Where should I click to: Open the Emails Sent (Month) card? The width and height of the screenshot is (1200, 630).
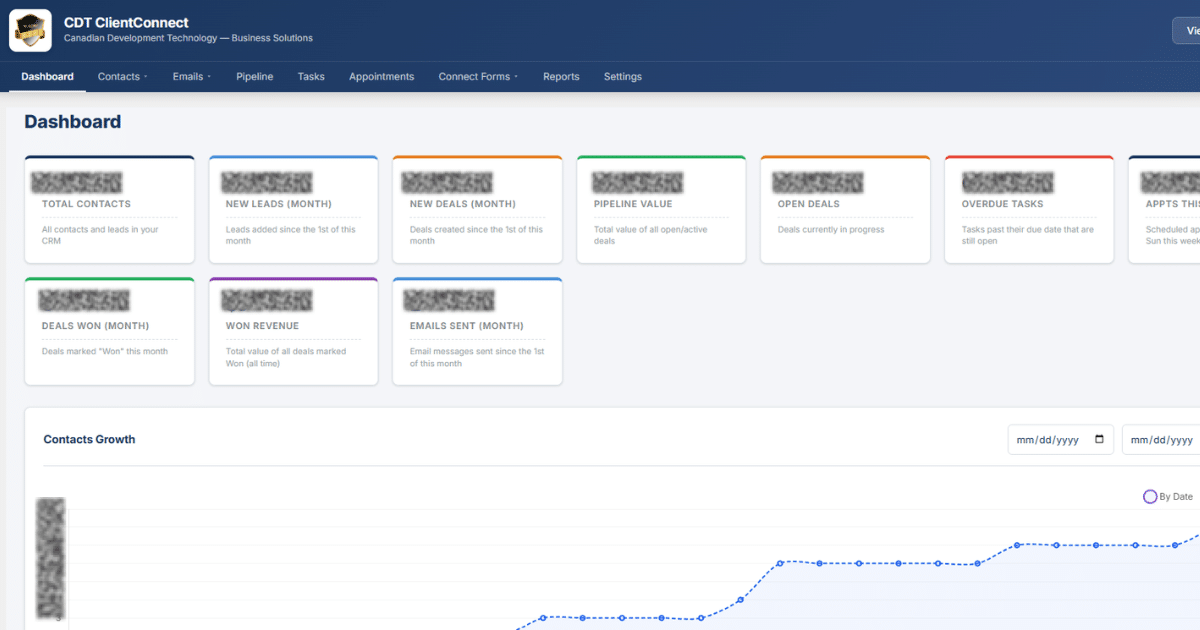point(478,332)
